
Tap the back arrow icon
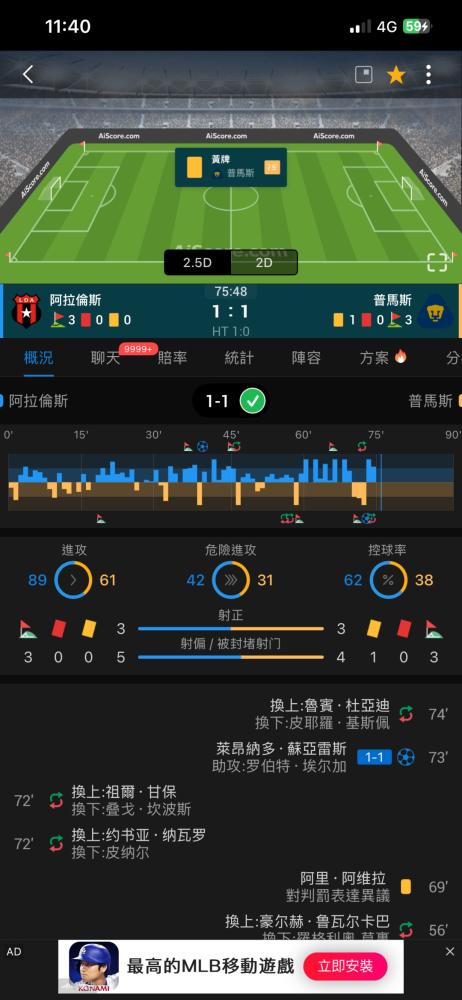[27, 75]
